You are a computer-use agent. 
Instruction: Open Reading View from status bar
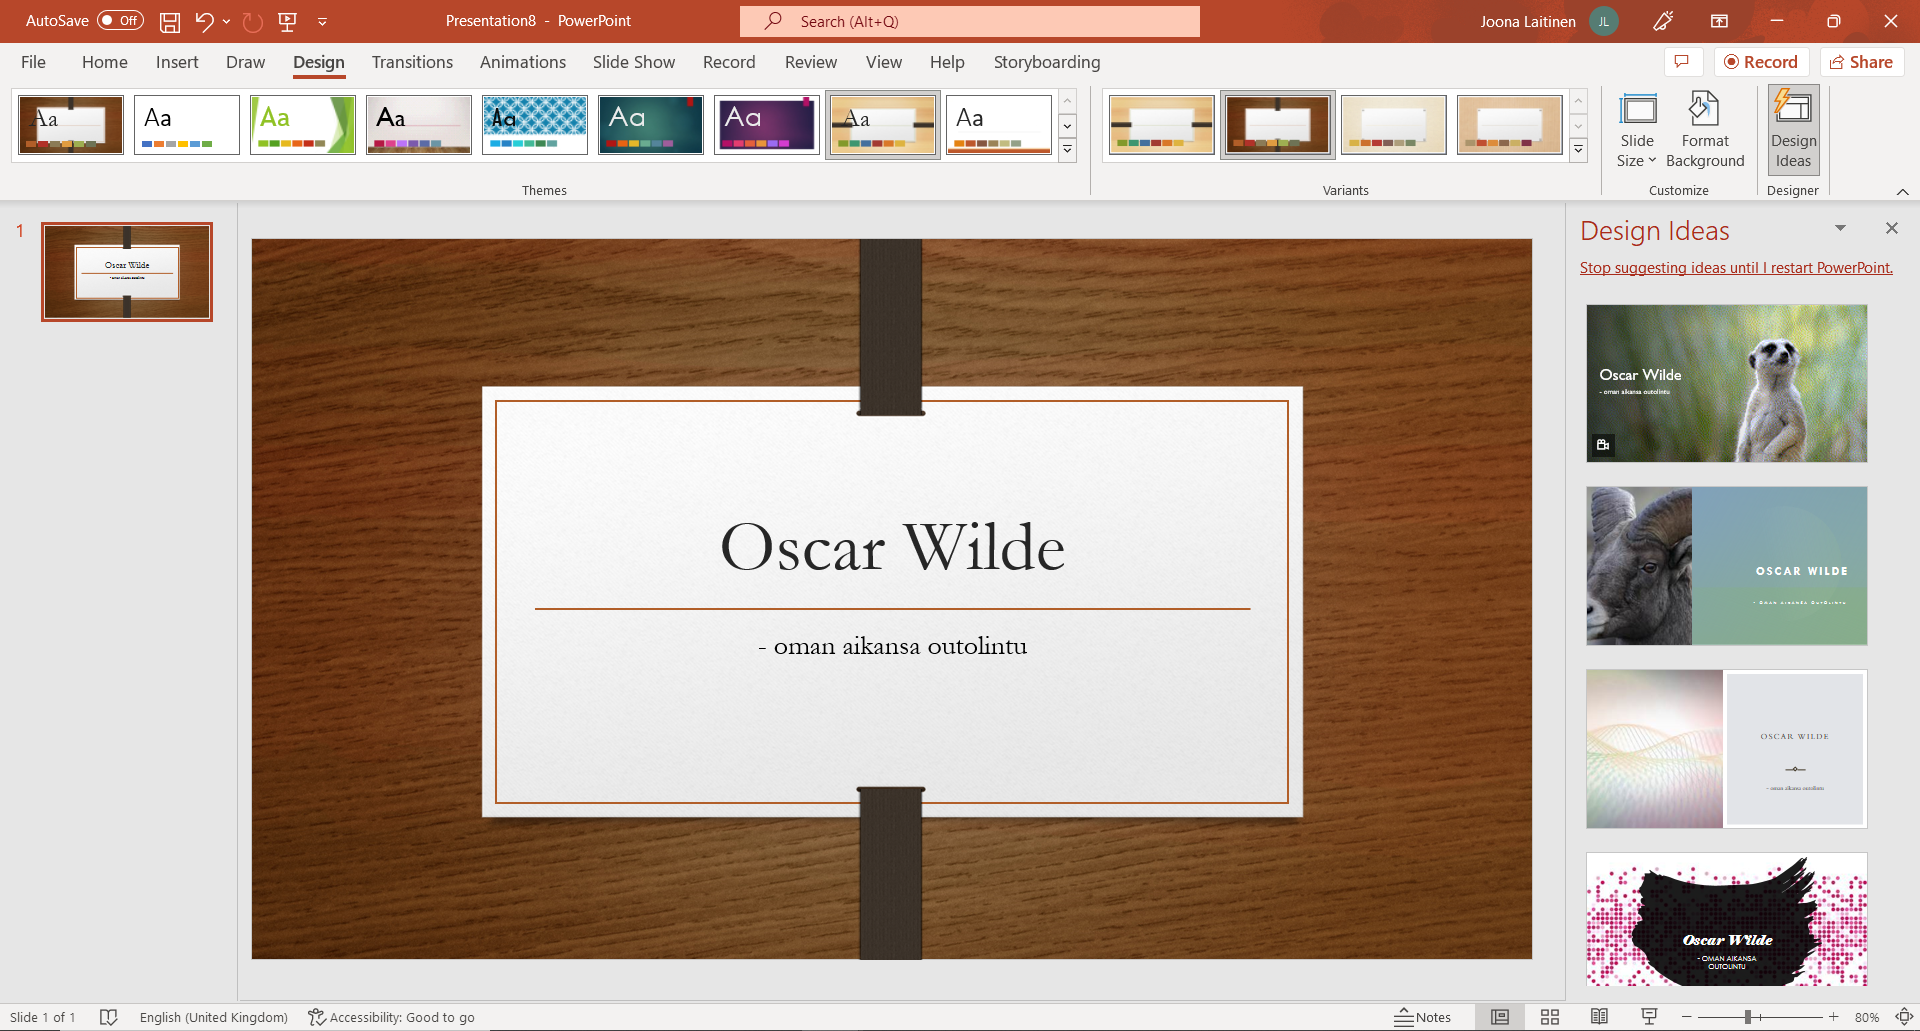pos(1599,1017)
